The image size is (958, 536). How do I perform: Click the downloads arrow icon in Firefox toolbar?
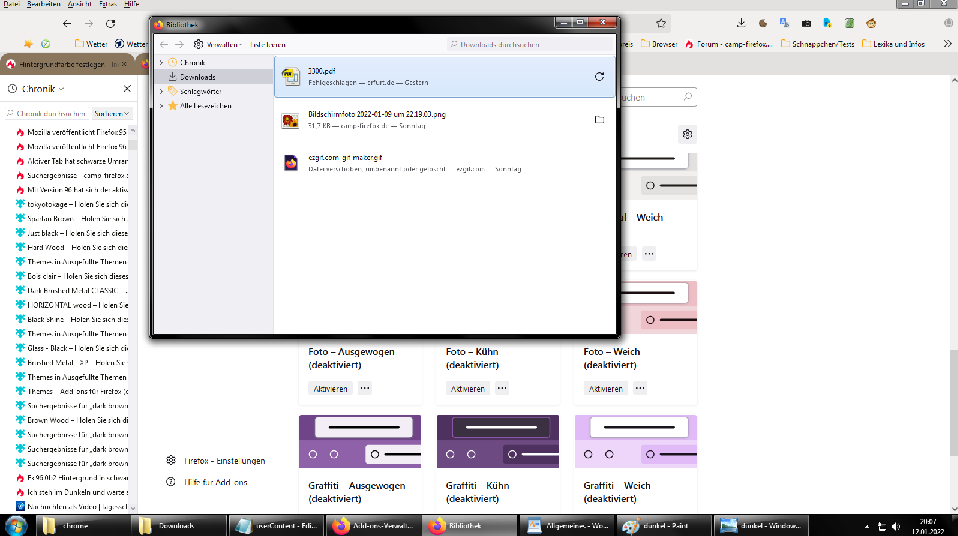740,23
